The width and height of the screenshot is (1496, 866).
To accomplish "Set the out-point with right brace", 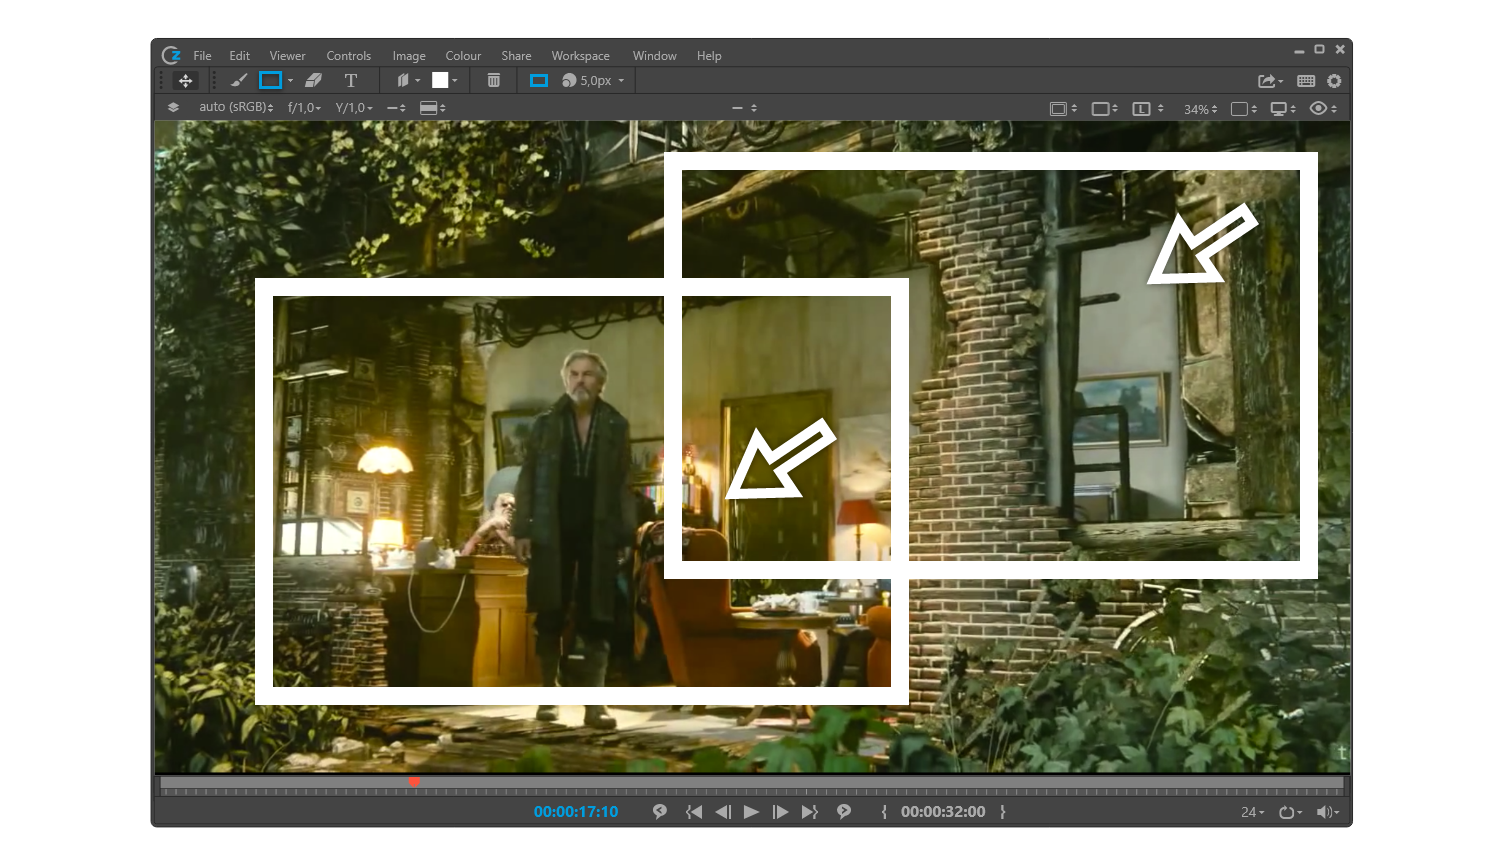I will coord(1003,812).
